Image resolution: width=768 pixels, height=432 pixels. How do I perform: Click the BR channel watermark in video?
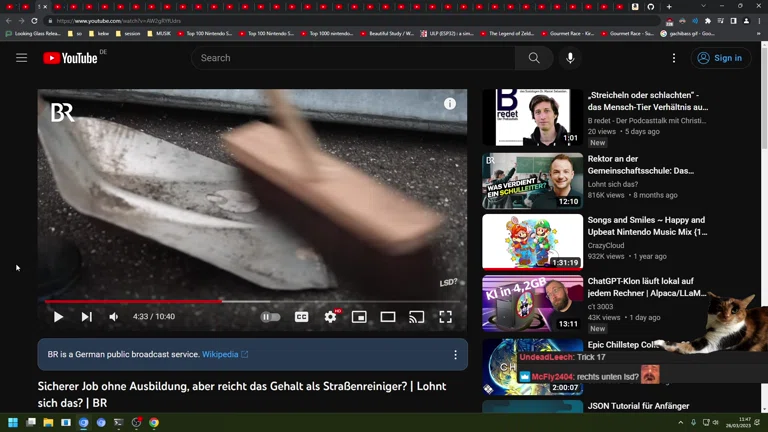[62, 112]
